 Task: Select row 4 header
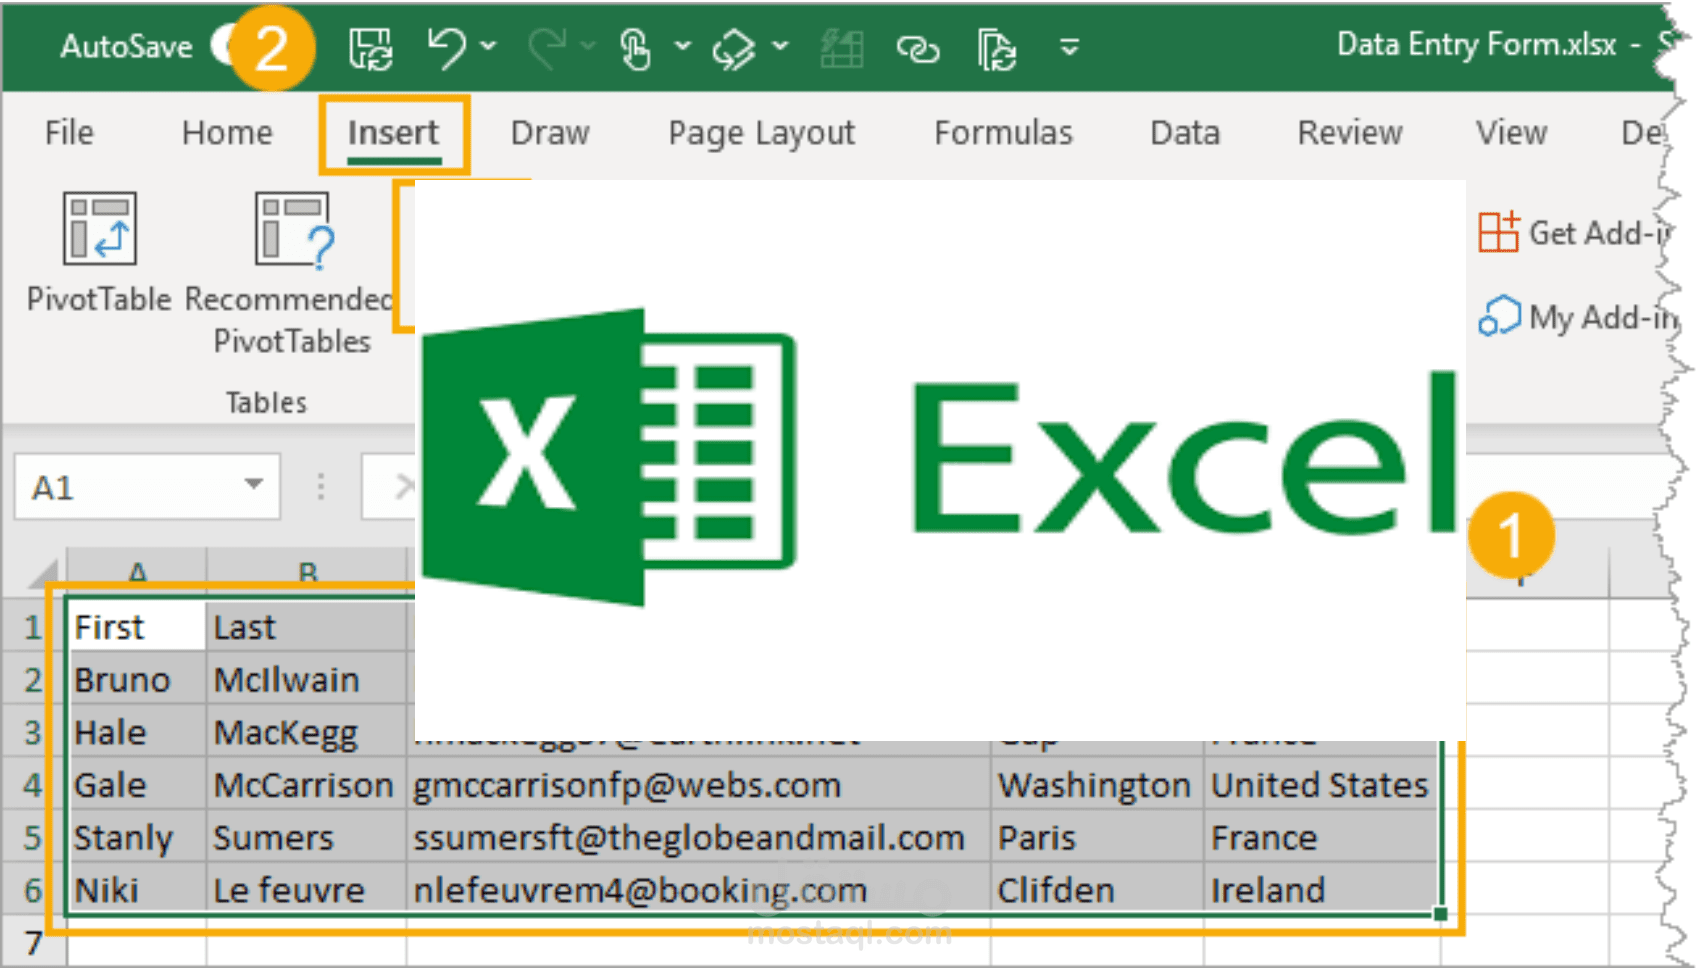tap(33, 785)
